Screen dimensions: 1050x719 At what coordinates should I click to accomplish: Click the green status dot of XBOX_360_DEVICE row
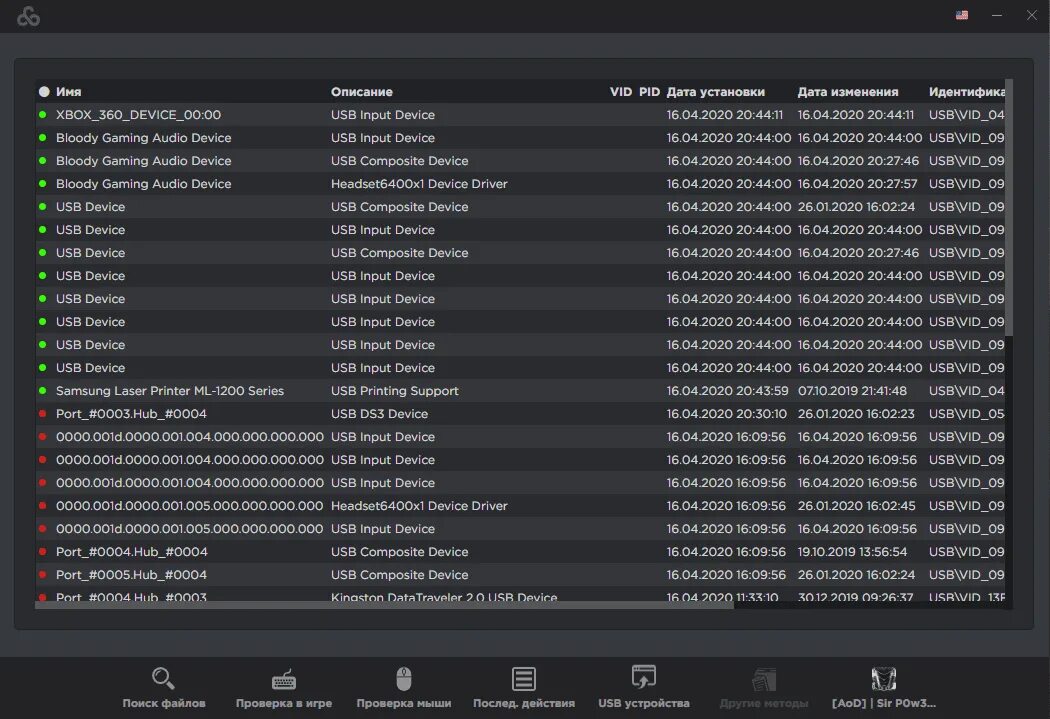click(x=43, y=114)
